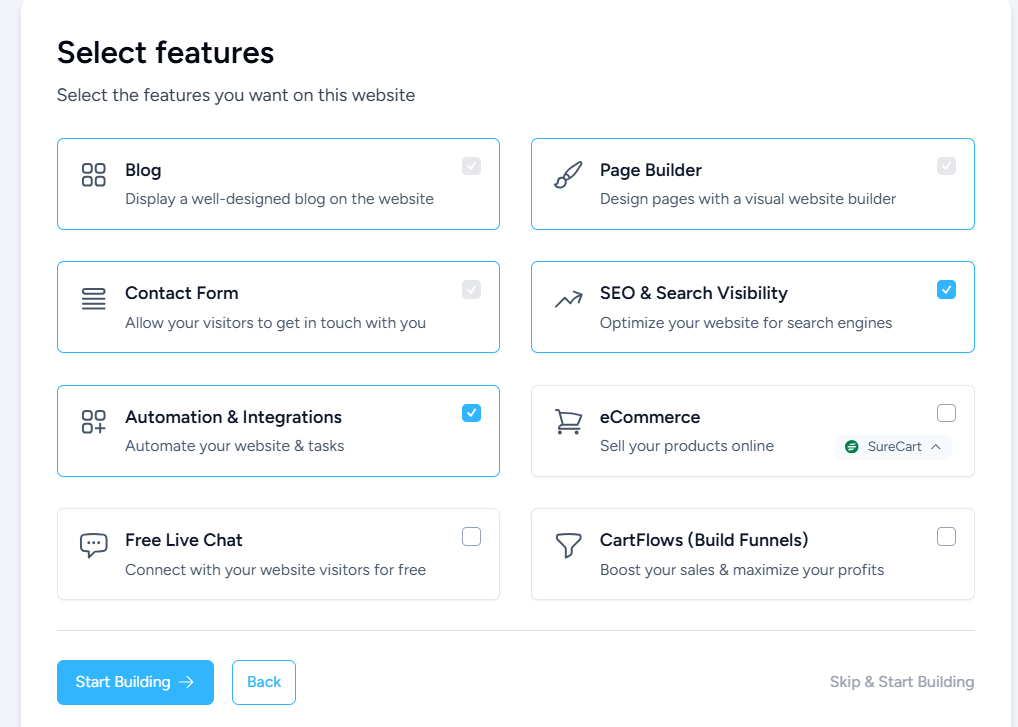Uncheck the Automation & Integrations checkbox
1018x727 pixels.
pos(471,413)
